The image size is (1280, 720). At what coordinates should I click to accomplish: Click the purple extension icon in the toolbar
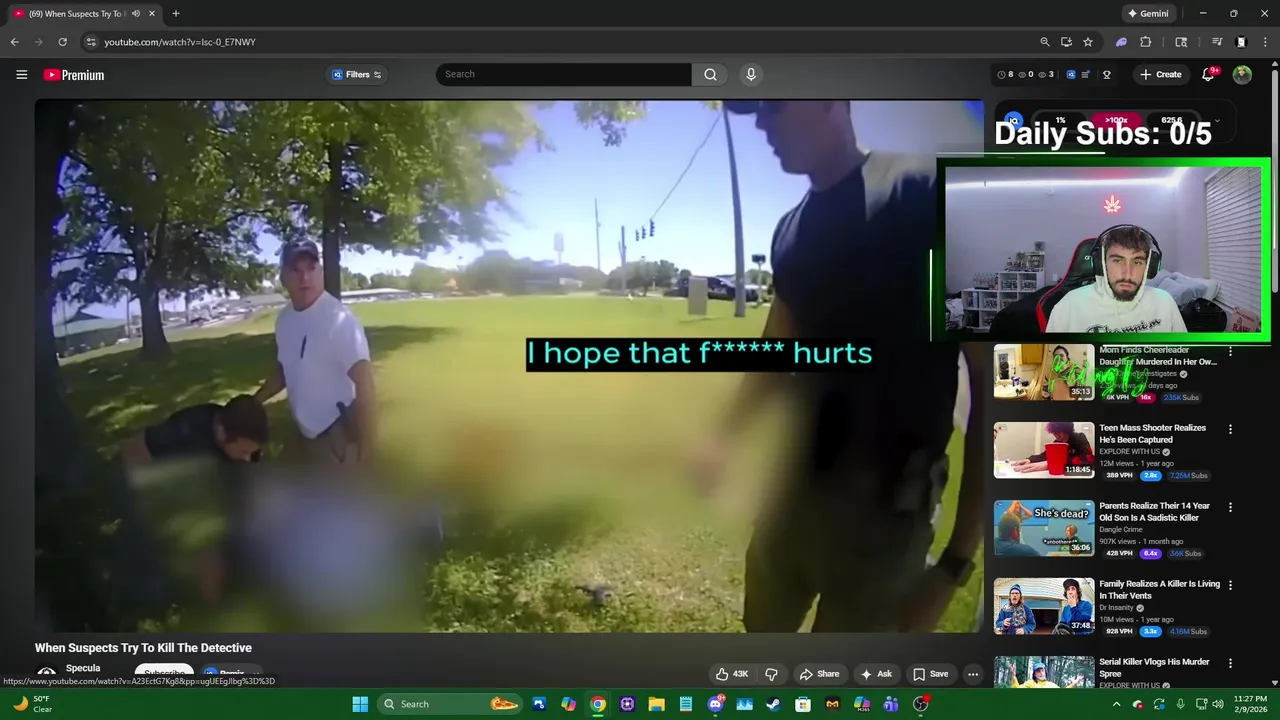coord(1122,42)
